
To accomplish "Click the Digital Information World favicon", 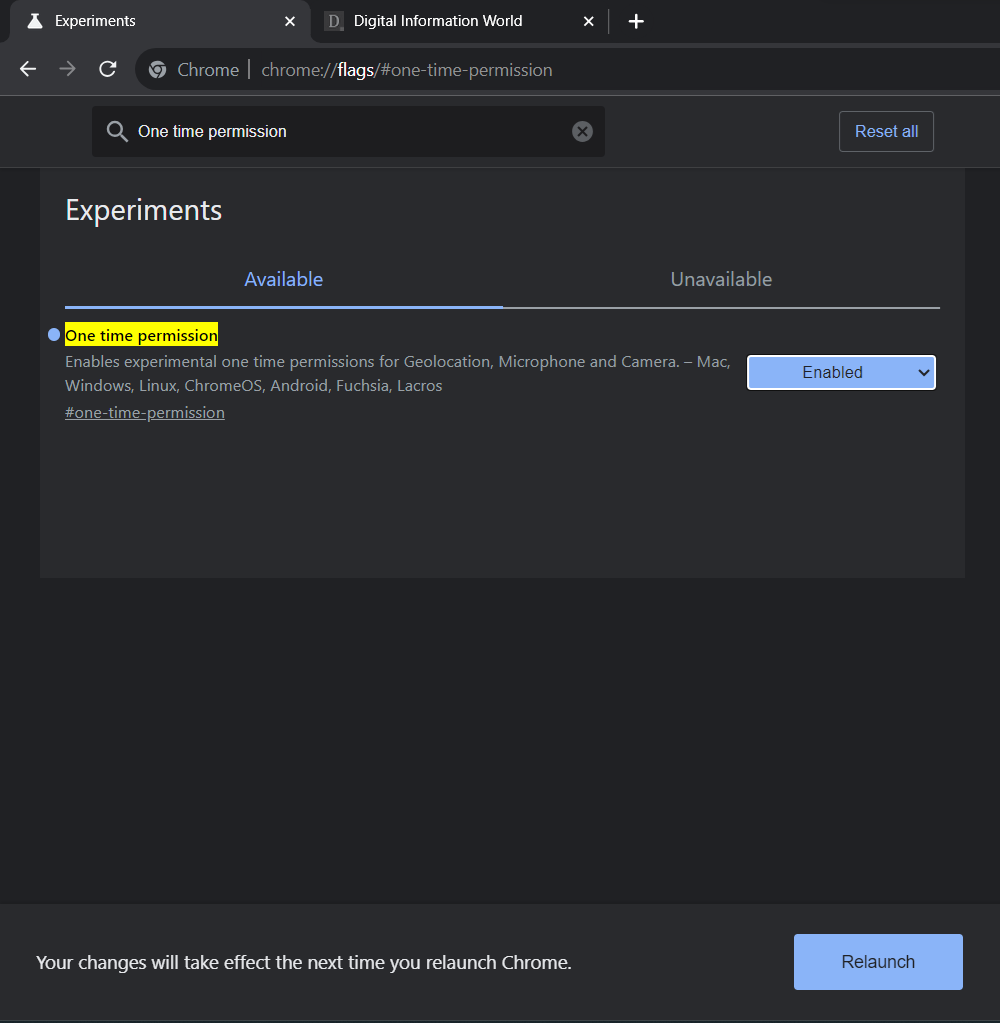I will click(334, 22).
